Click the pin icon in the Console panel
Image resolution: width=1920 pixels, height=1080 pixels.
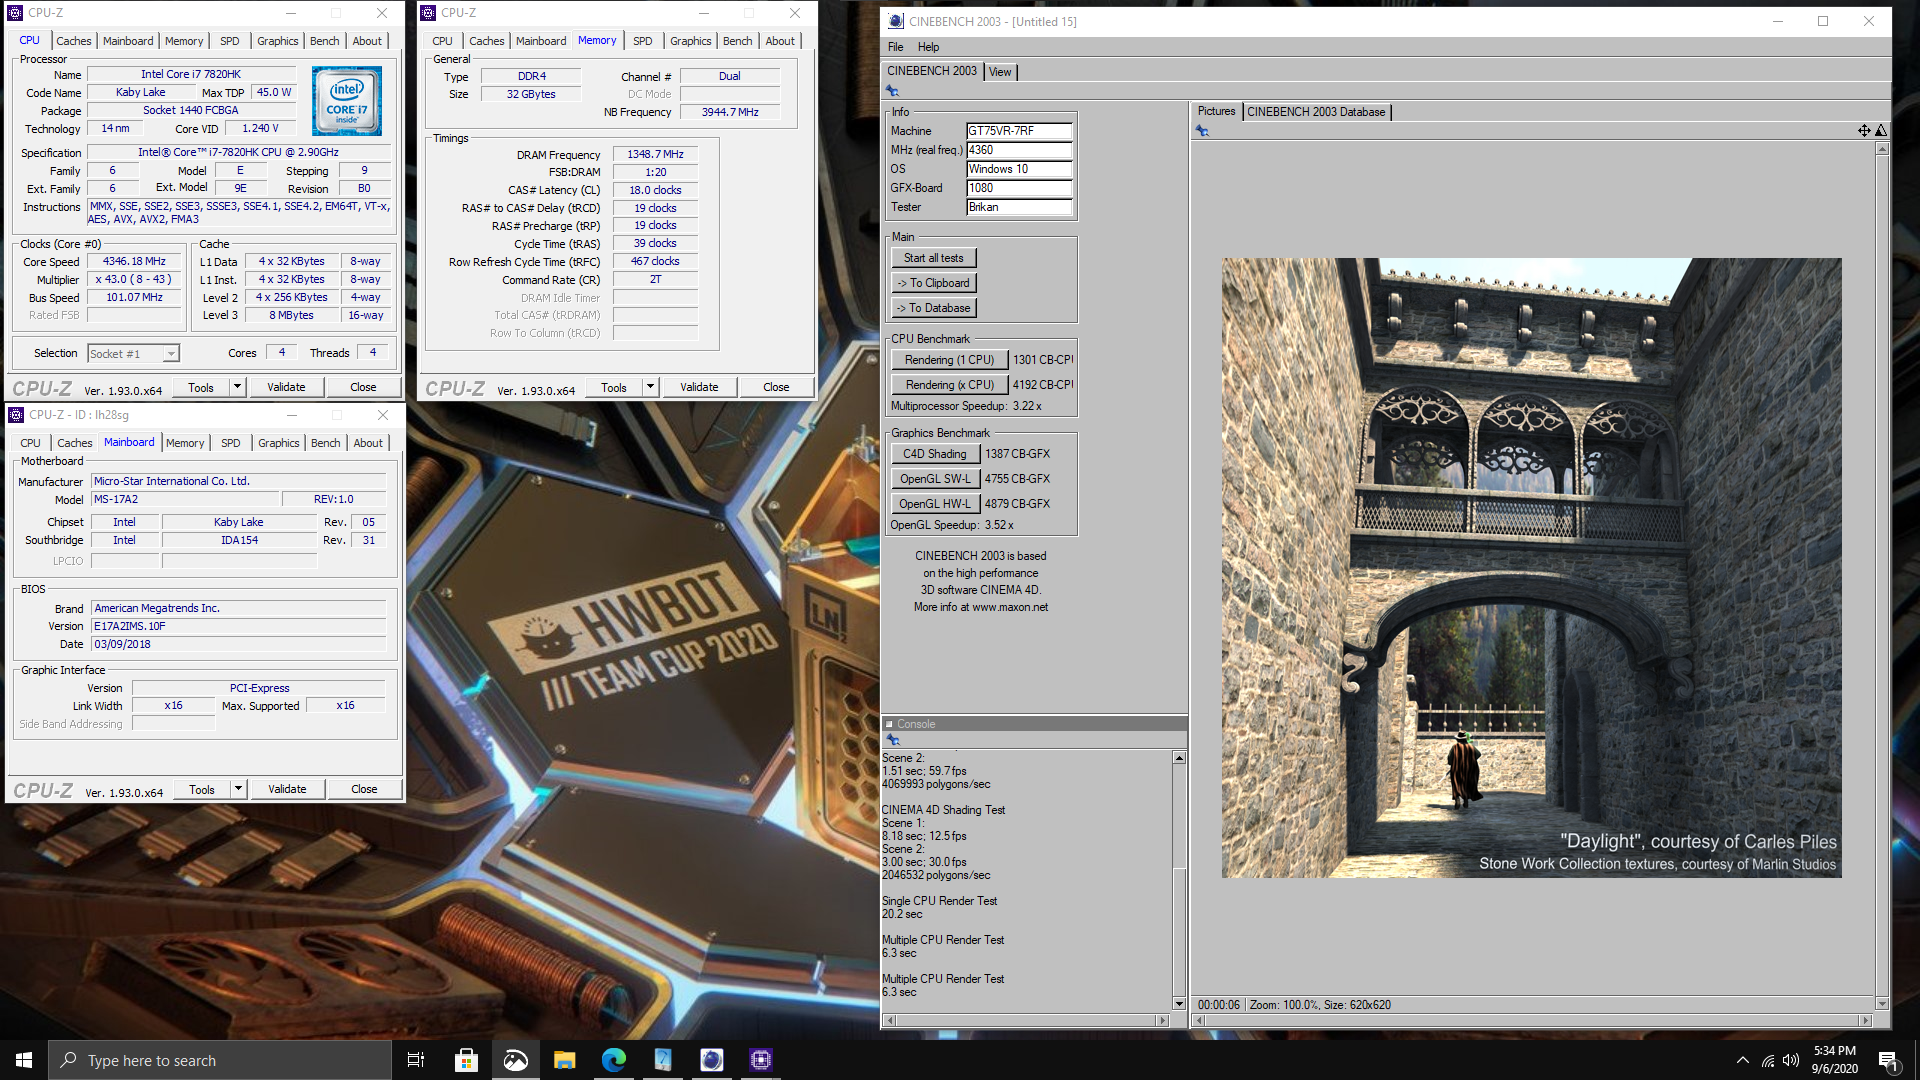tap(892, 740)
